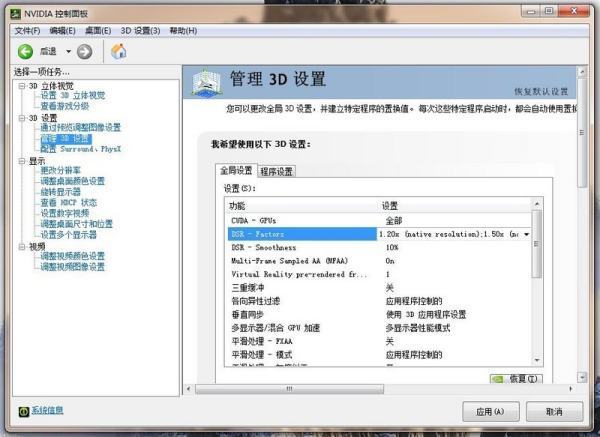Select 平滑处理 - 模式 row
Screen dimensions: 600x437
379,355
